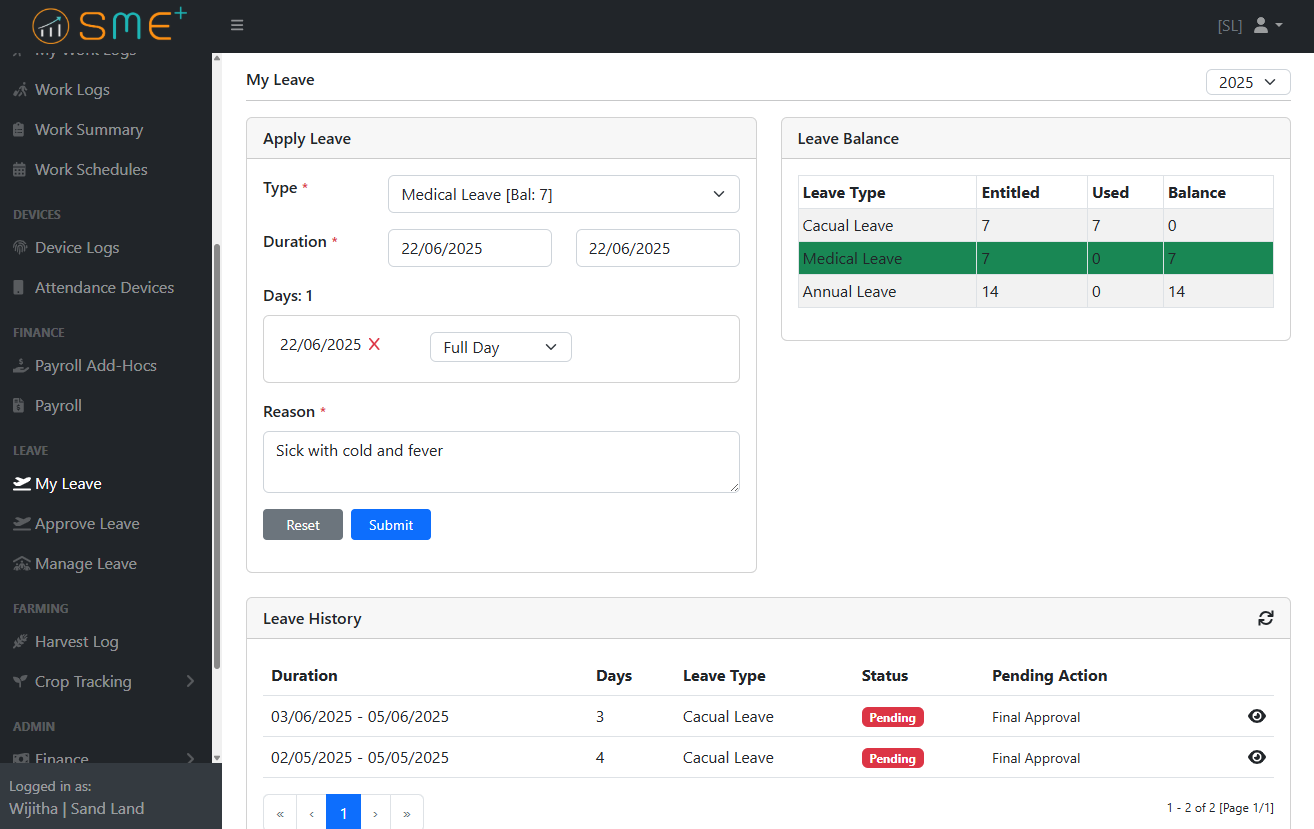1314x829 pixels.
Task: Go to last page of leave history
Action: (407, 814)
